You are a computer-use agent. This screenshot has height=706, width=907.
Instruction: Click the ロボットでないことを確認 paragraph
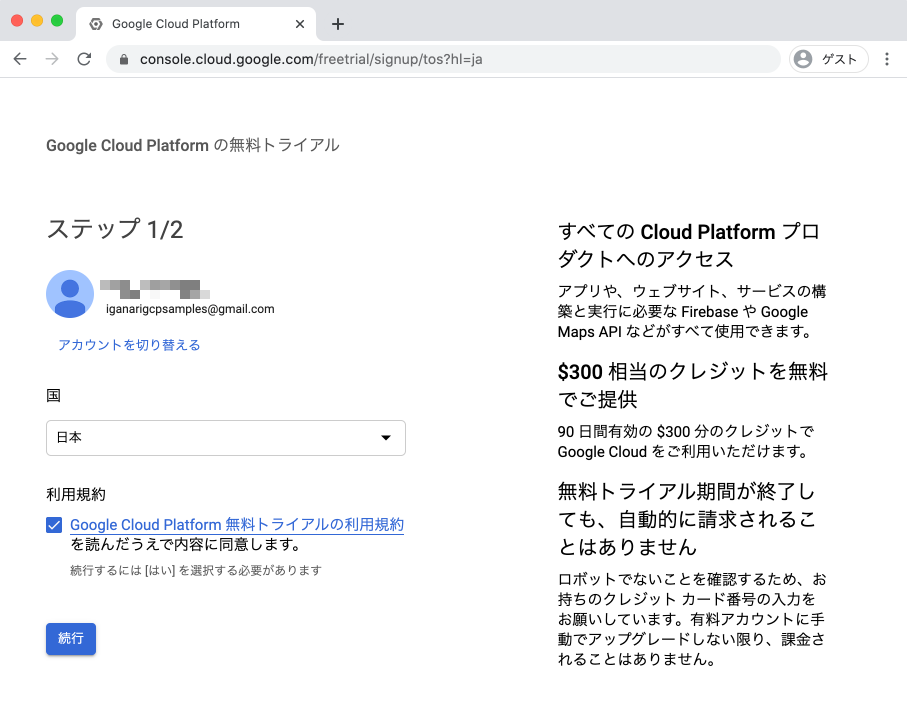pos(692,619)
